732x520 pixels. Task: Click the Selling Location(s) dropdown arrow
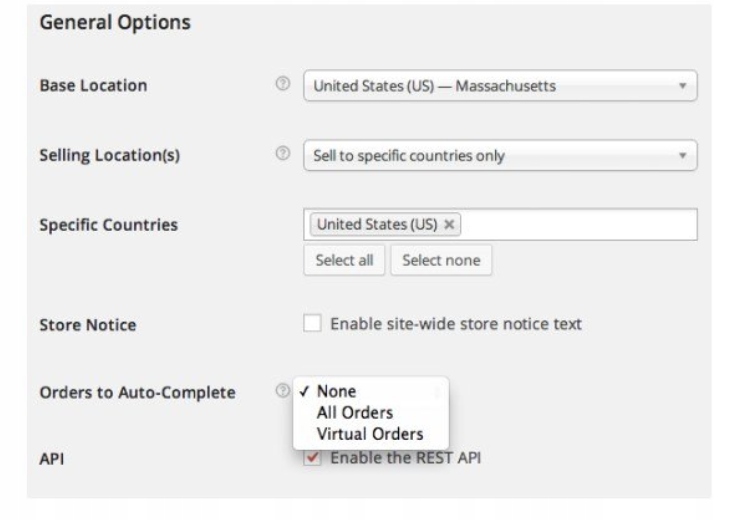[x=682, y=156]
